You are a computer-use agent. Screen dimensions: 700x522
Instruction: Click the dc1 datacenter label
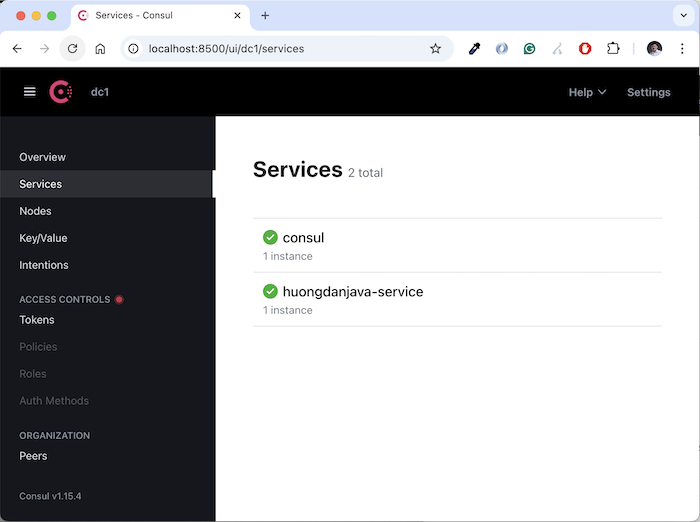coord(100,92)
